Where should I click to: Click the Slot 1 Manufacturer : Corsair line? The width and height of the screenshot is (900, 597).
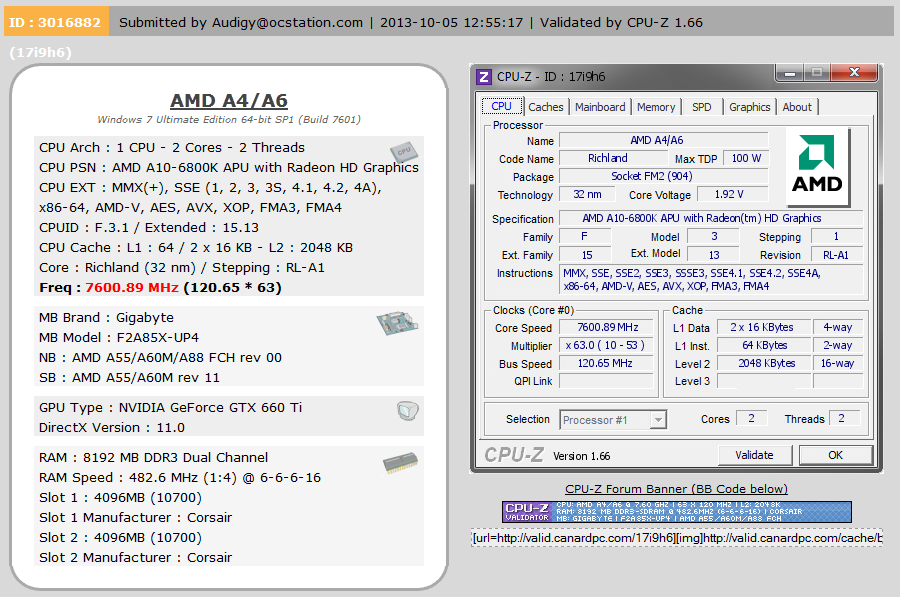tap(135, 518)
